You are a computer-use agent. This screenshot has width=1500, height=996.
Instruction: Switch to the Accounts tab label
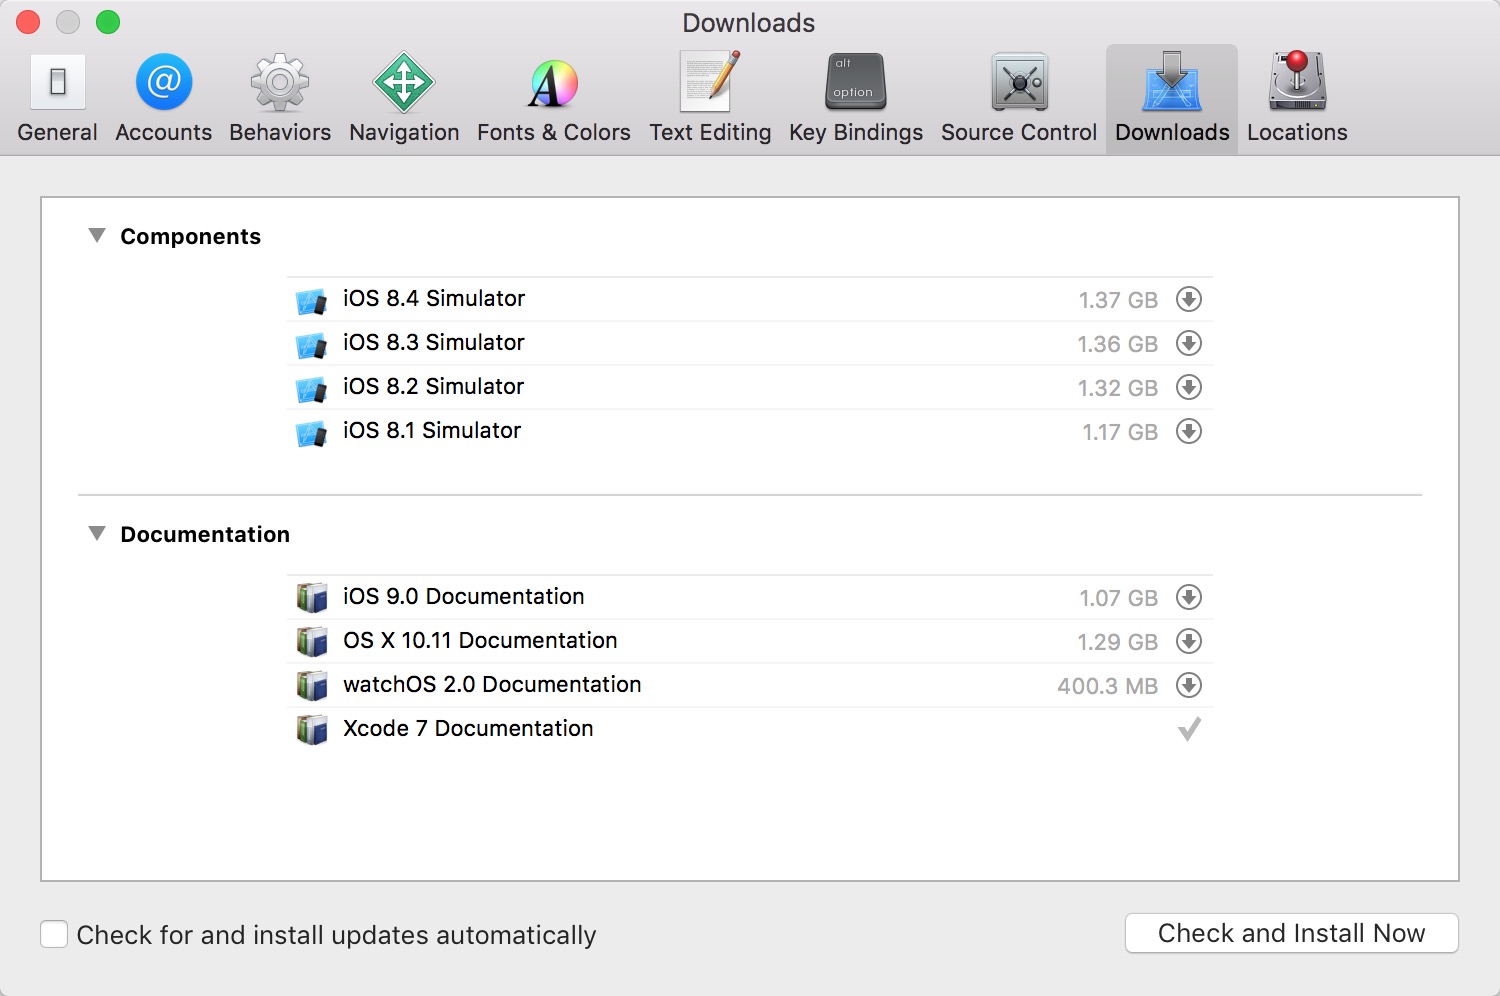[x=164, y=132]
